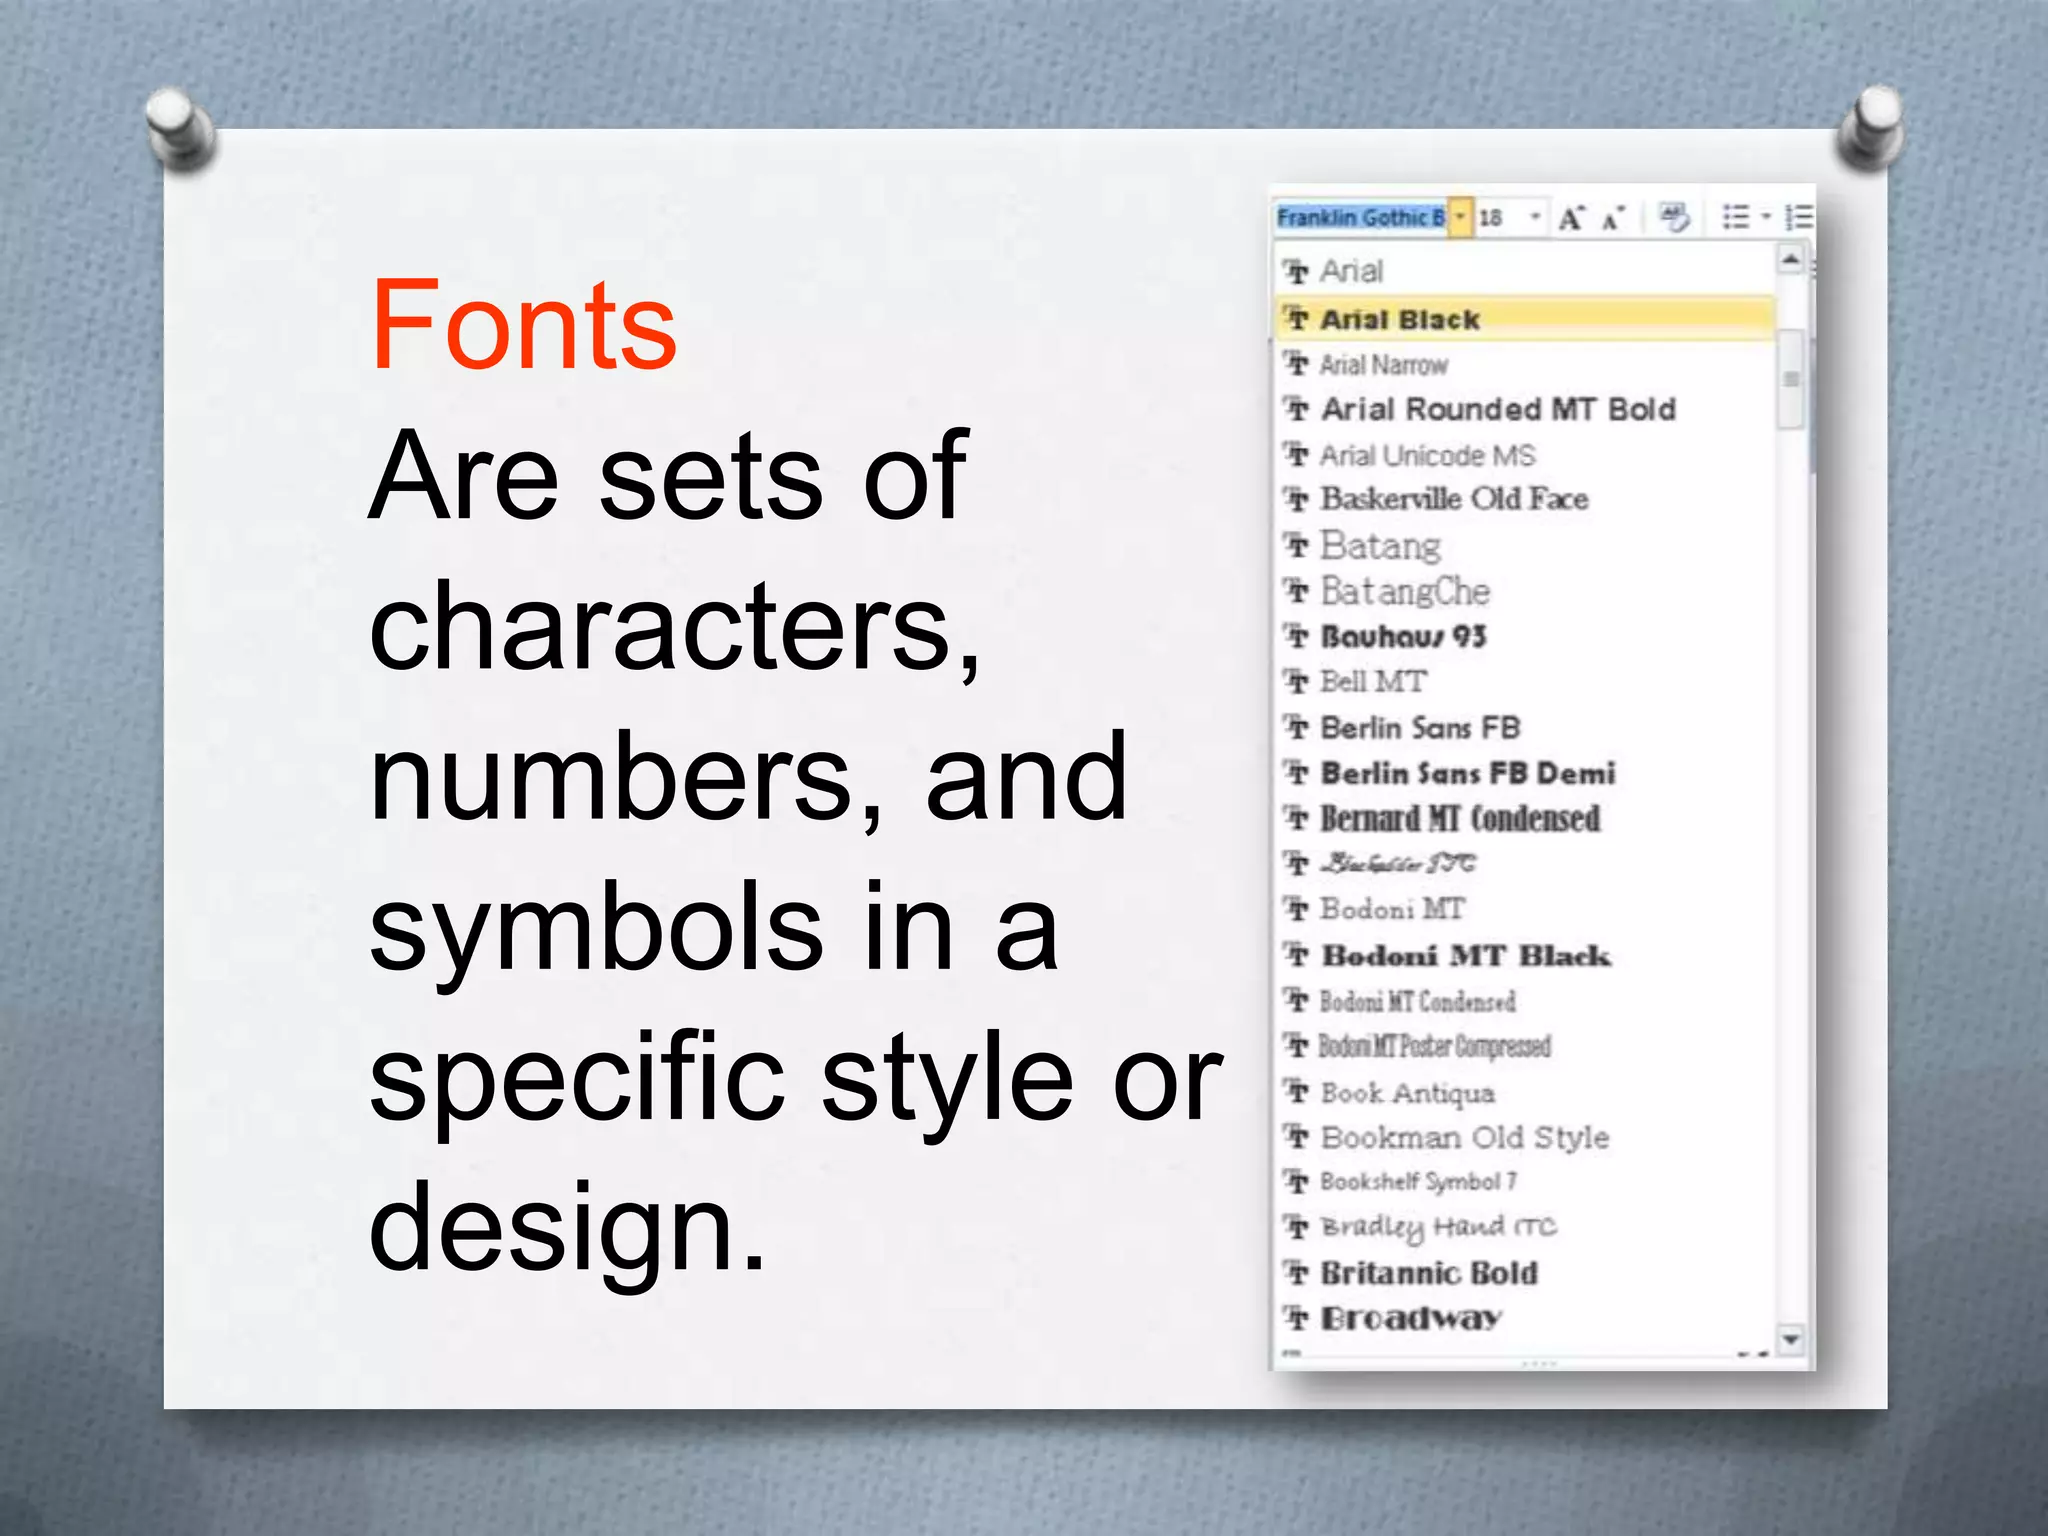Choose the Britannic Bold font

click(1526, 1273)
